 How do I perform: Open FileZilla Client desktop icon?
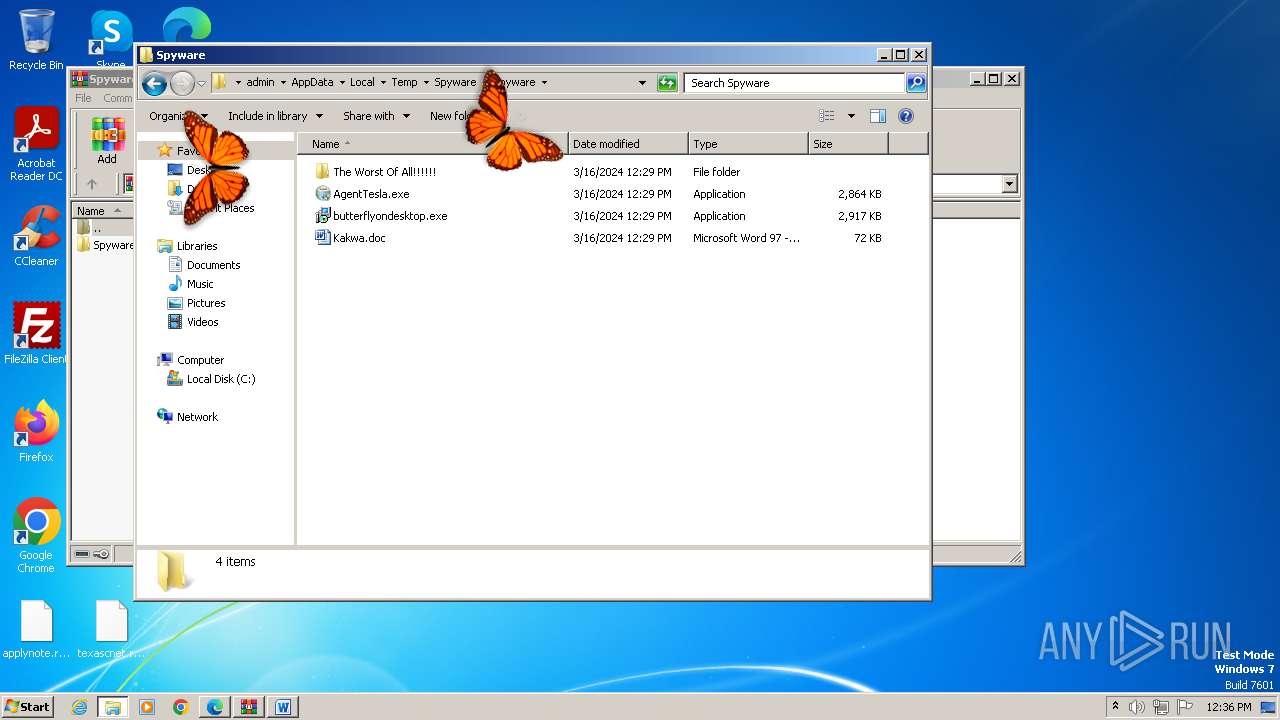(36, 333)
